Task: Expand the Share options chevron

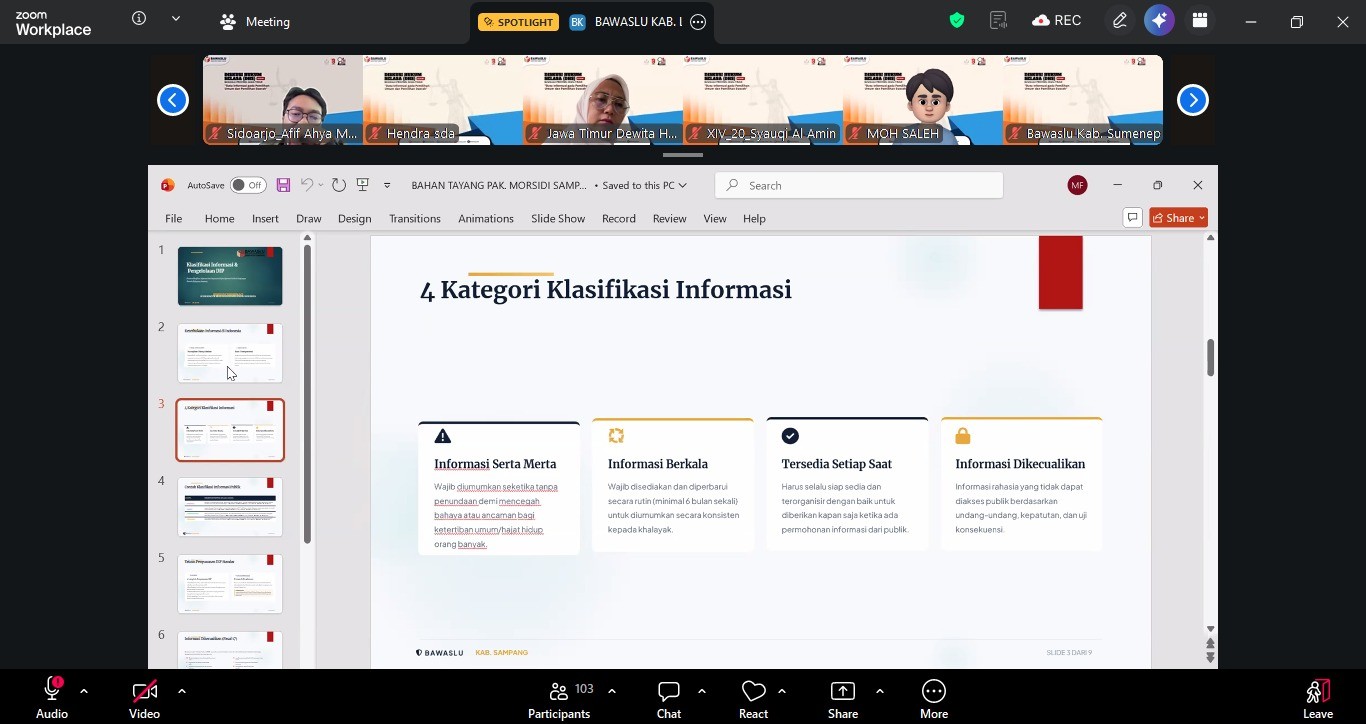Action: 880,691
